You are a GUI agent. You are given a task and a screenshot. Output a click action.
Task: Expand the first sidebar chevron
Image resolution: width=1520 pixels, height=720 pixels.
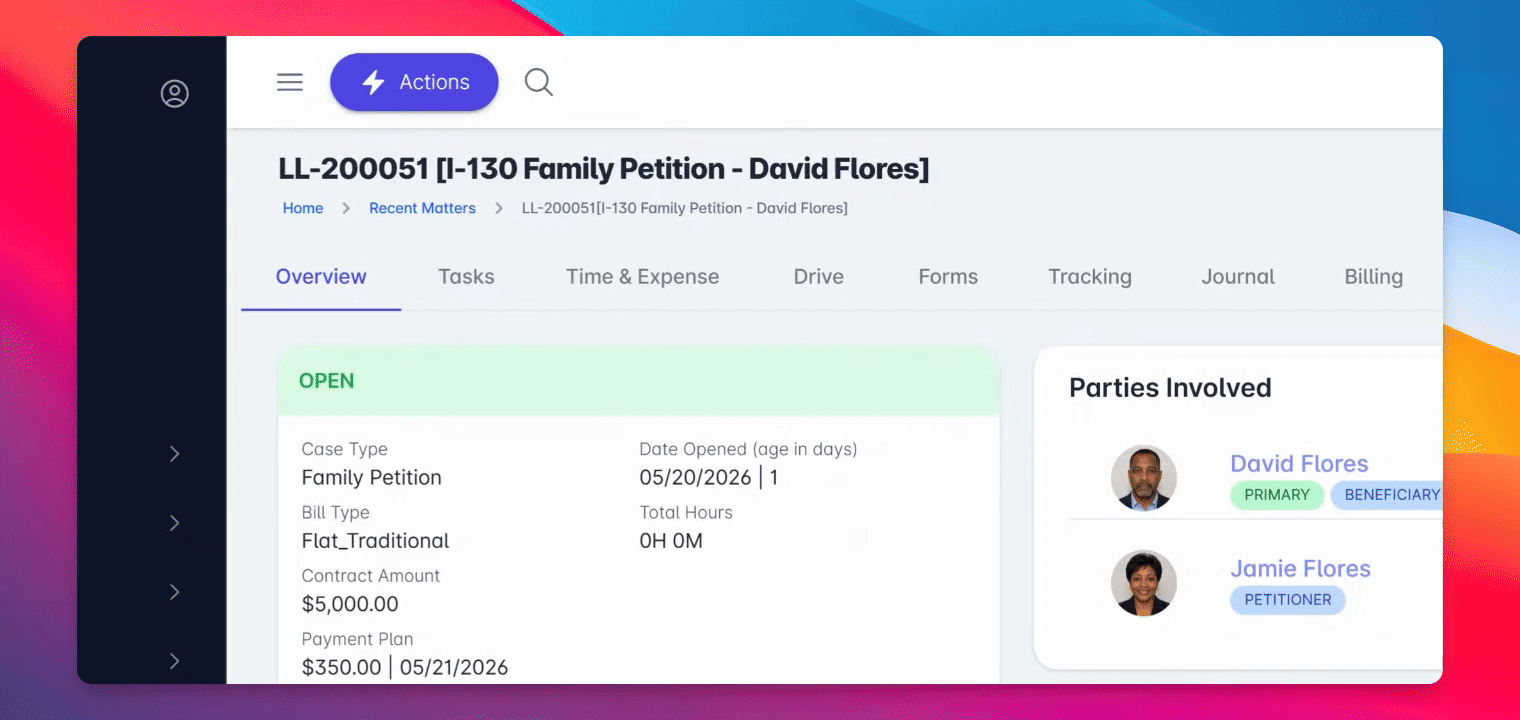coord(175,454)
